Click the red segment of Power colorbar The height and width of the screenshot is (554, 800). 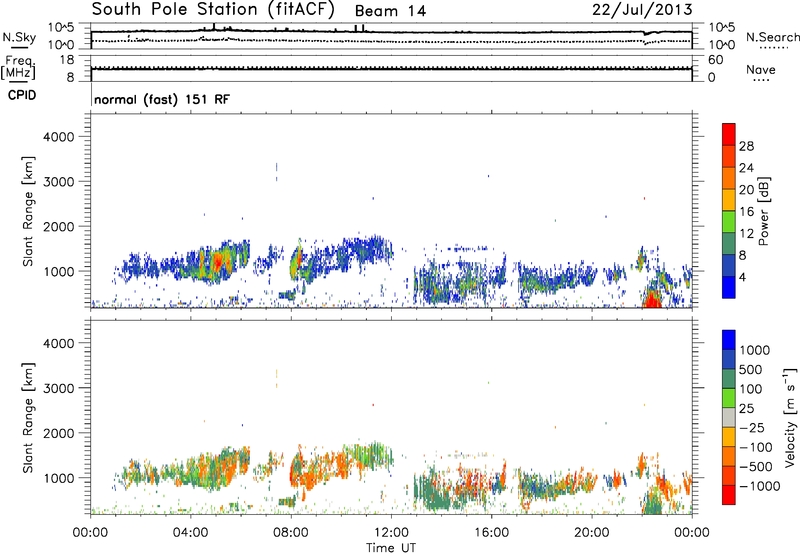click(x=729, y=134)
